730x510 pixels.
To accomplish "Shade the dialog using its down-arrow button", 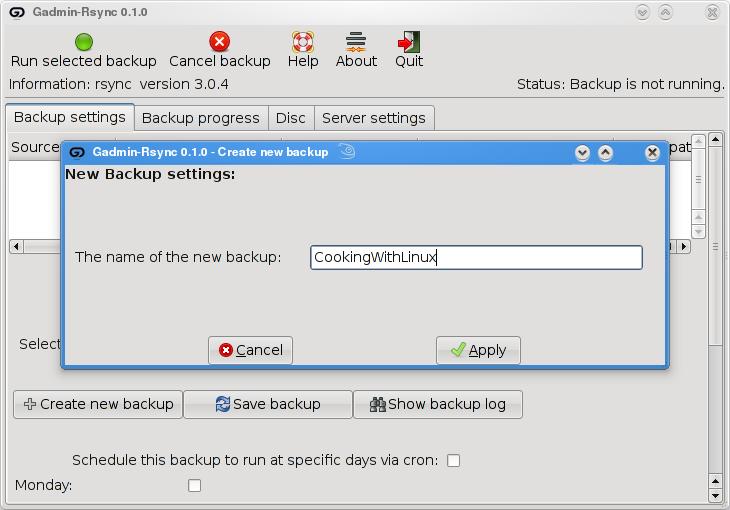I will point(582,153).
